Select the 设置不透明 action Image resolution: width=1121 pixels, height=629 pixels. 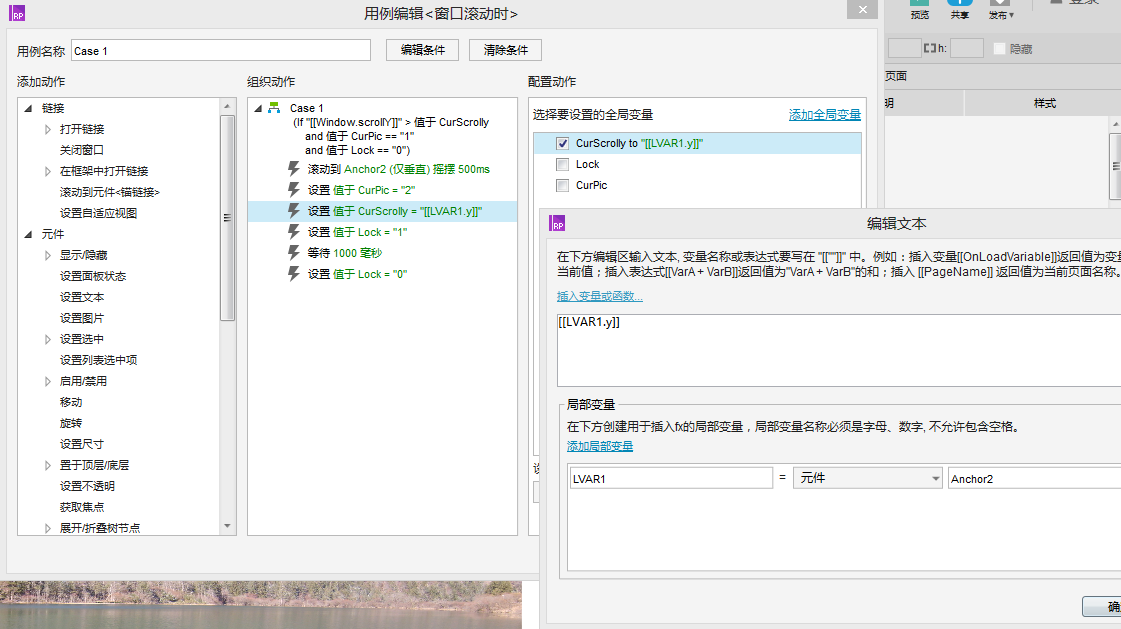(x=87, y=486)
